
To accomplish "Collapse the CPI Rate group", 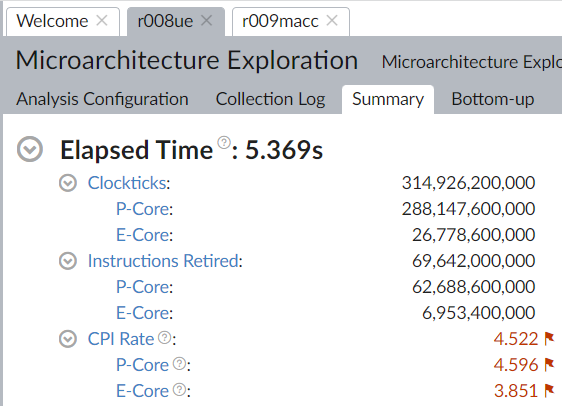I will [68, 339].
